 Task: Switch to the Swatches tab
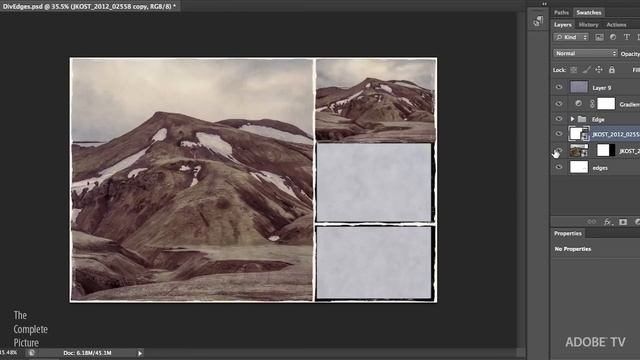(589, 13)
